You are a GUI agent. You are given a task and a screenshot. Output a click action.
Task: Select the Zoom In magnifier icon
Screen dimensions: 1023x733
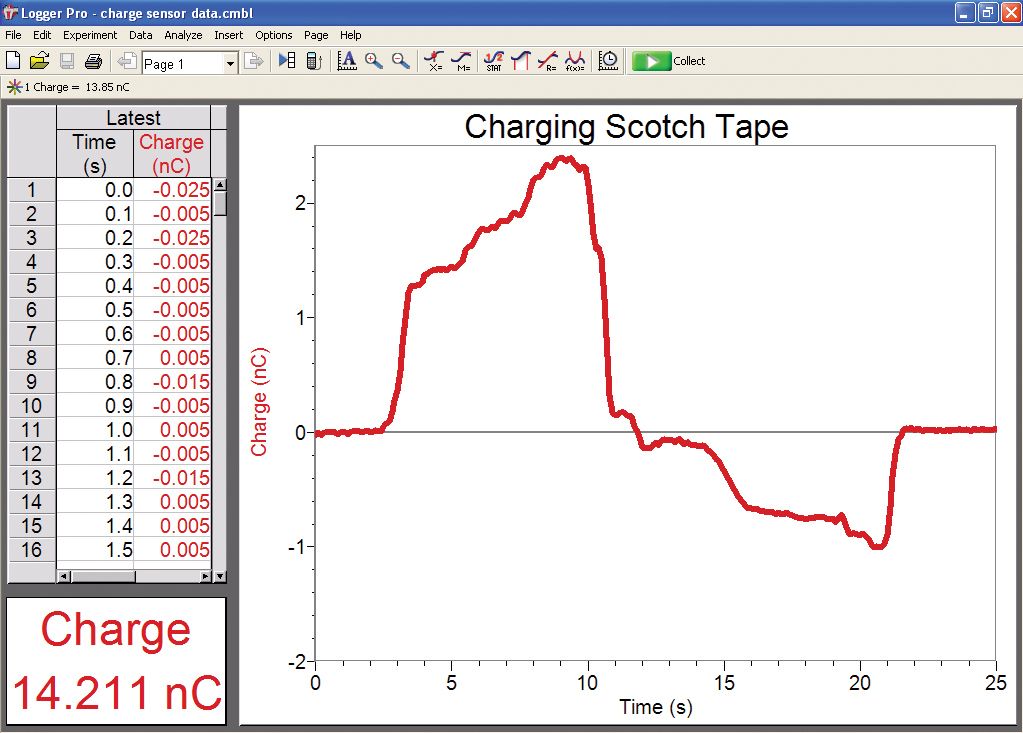pyautogui.click(x=374, y=61)
